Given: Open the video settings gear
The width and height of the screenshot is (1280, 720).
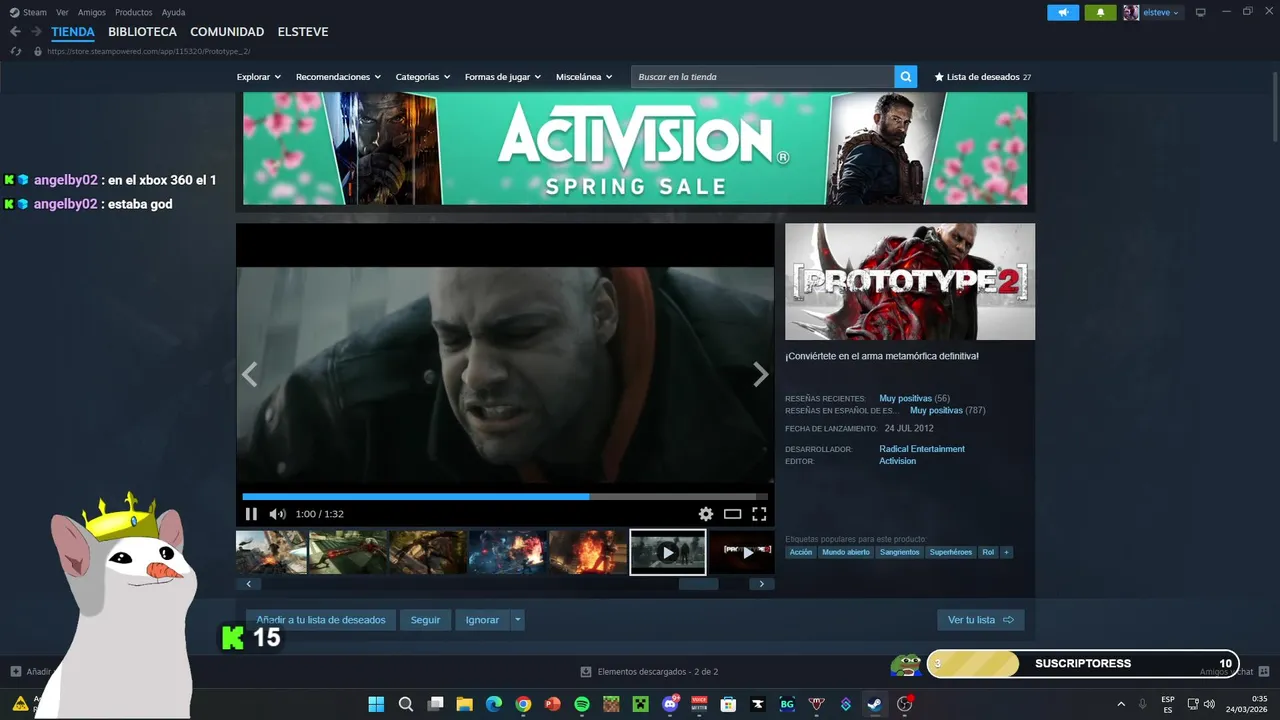Looking at the screenshot, I should [706, 514].
